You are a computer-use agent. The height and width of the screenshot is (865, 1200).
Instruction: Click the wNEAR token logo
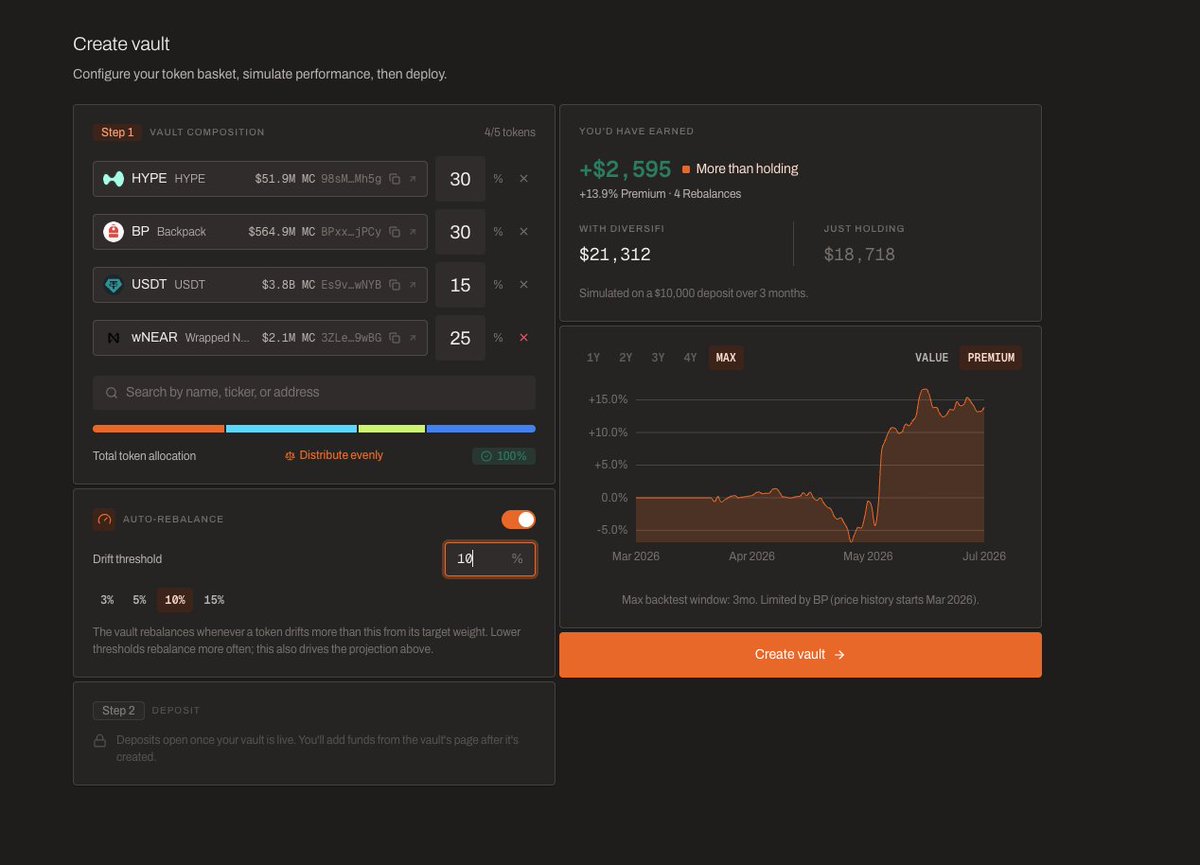(x=113, y=338)
